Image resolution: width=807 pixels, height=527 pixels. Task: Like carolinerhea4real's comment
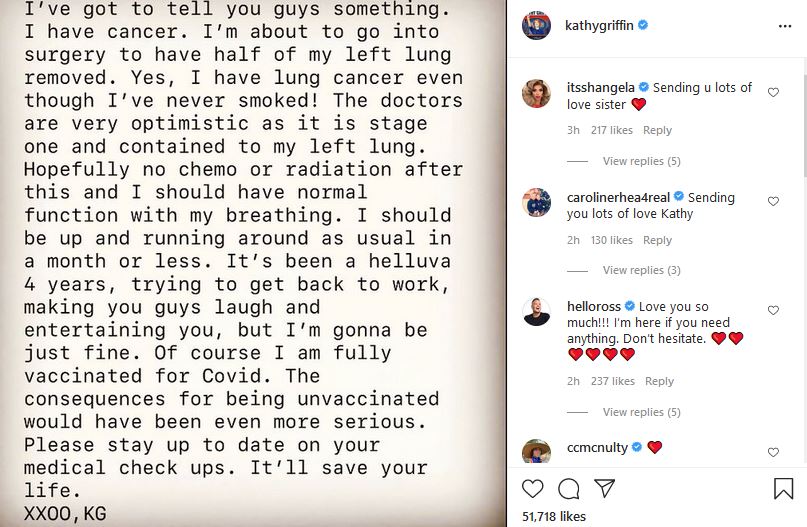tap(773, 201)
